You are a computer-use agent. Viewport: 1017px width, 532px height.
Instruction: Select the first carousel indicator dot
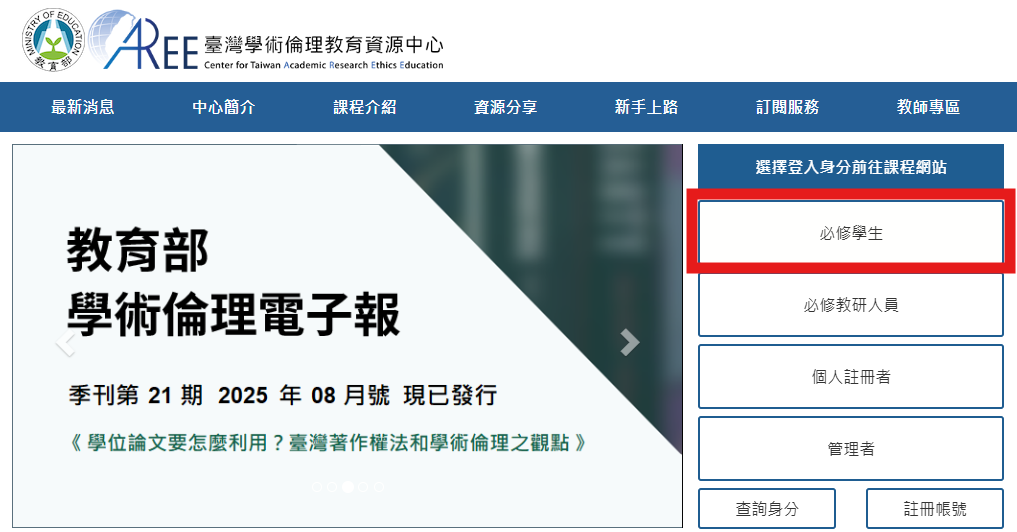pyautogui.click(x=317, y=487)
